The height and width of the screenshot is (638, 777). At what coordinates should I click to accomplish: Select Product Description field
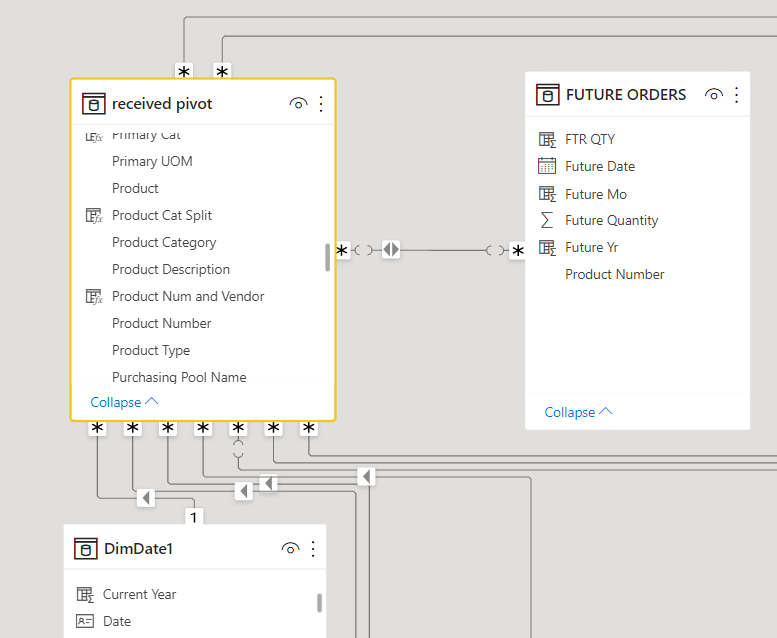click(171, 269)
